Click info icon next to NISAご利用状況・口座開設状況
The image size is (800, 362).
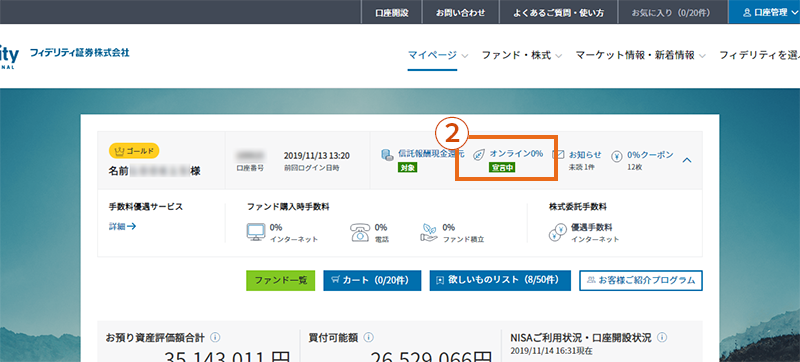(662, 338)
